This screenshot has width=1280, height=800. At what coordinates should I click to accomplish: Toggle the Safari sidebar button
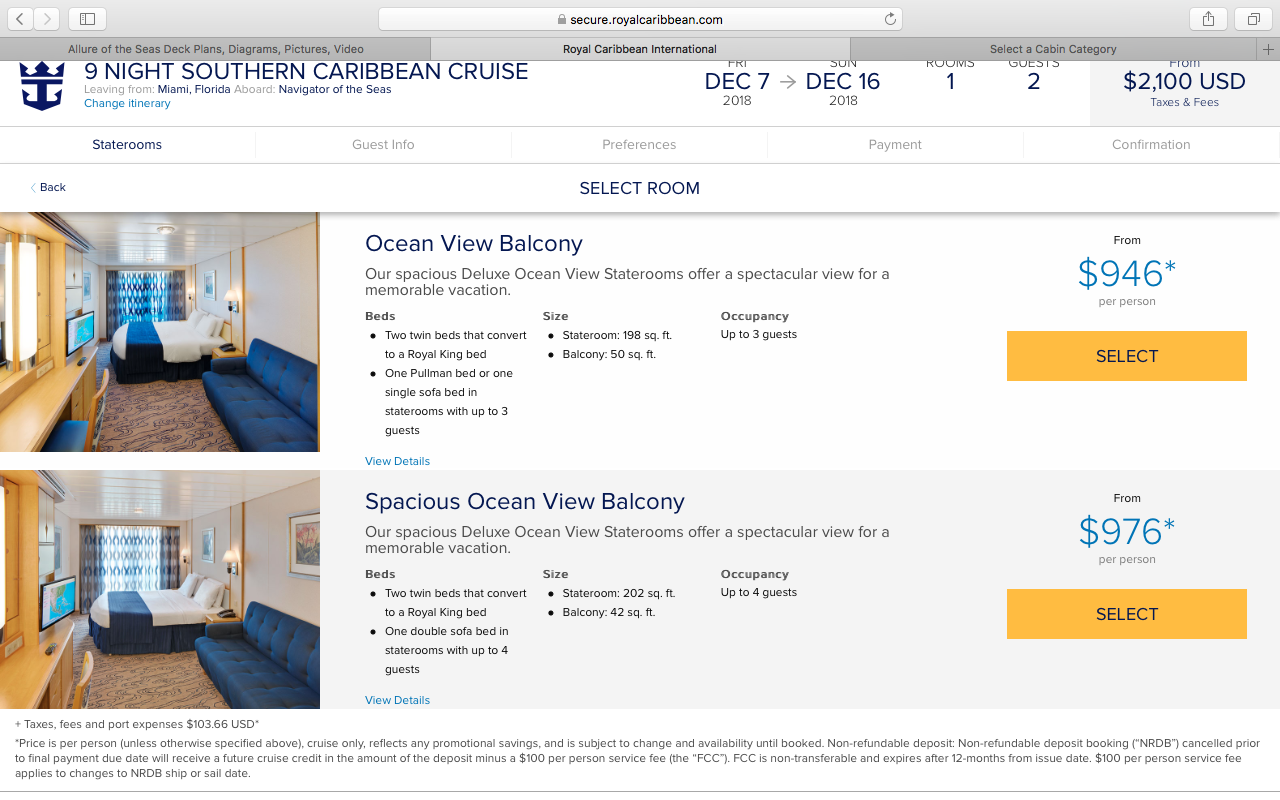pyautogui.click(x=87, y=19)
